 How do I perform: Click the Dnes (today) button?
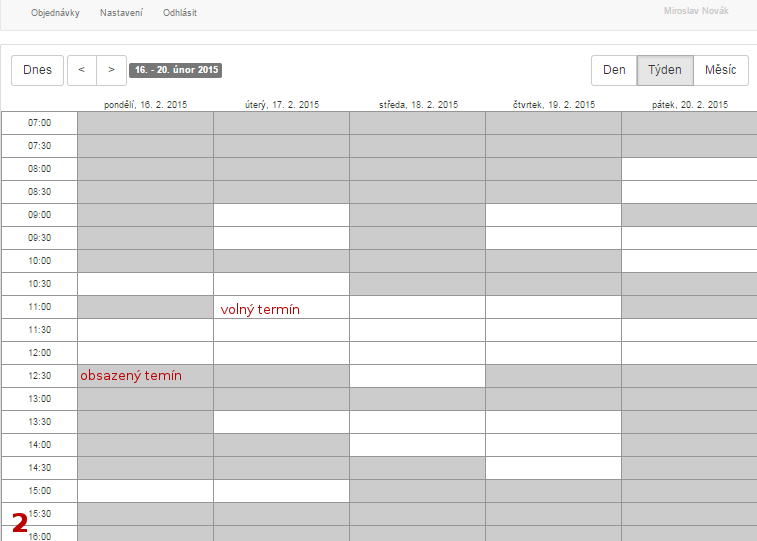[x=37, y=70]
